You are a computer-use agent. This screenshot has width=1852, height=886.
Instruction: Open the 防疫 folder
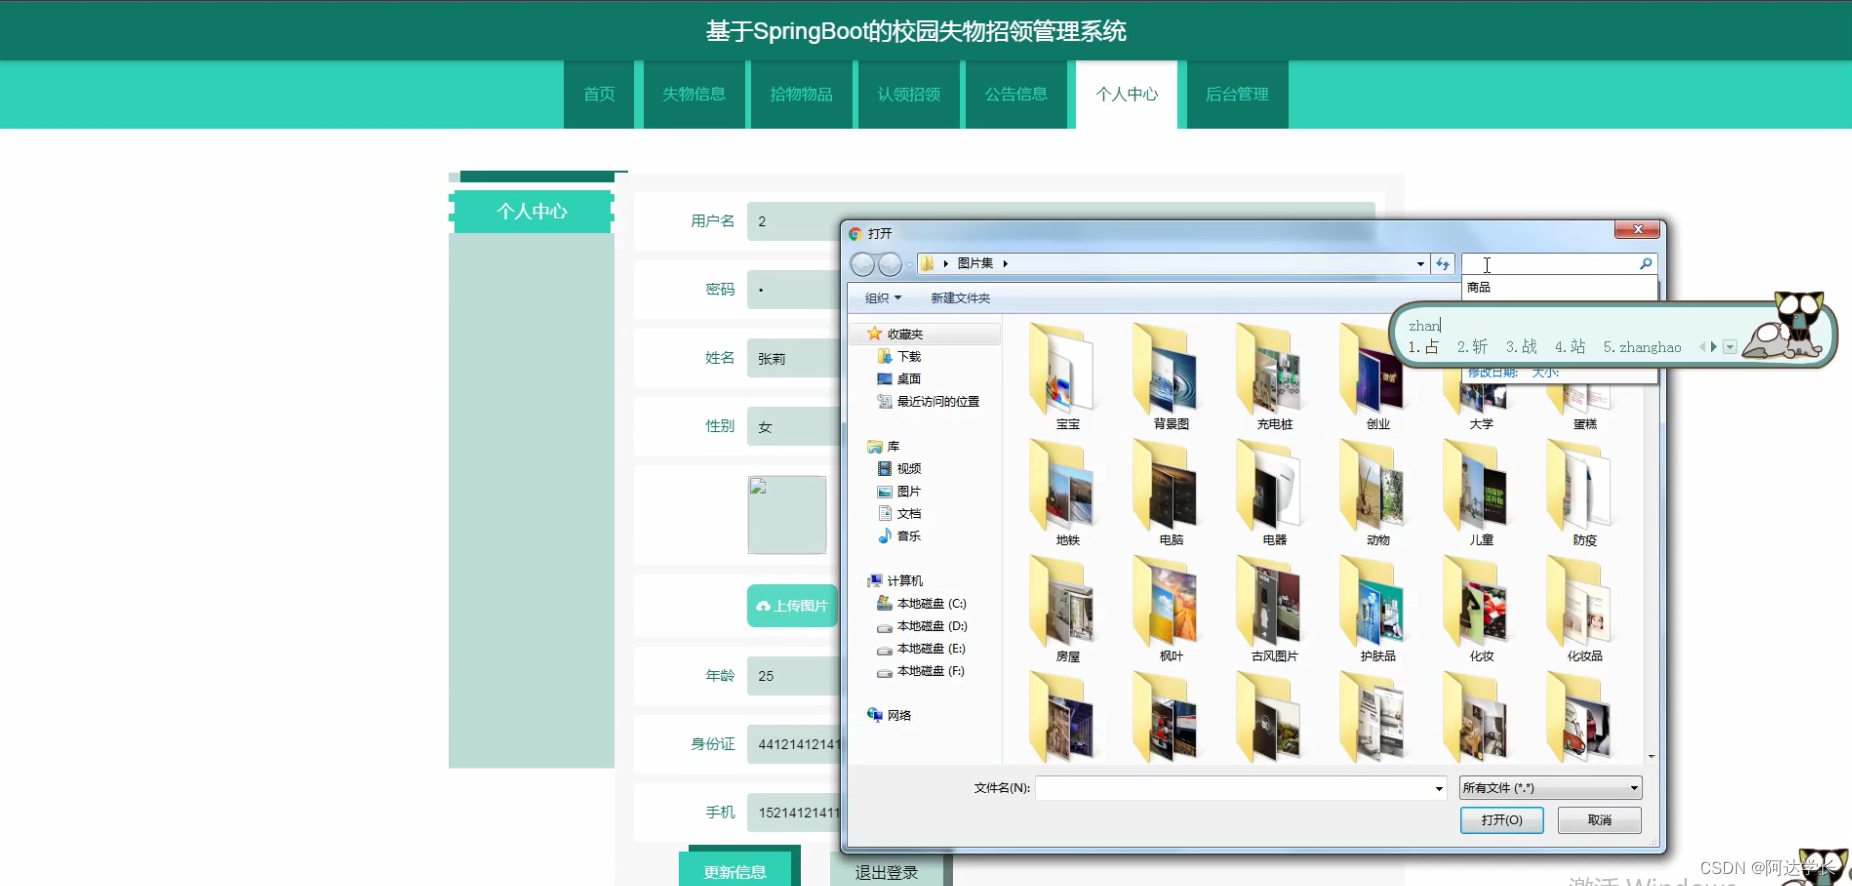point(1584,494)
